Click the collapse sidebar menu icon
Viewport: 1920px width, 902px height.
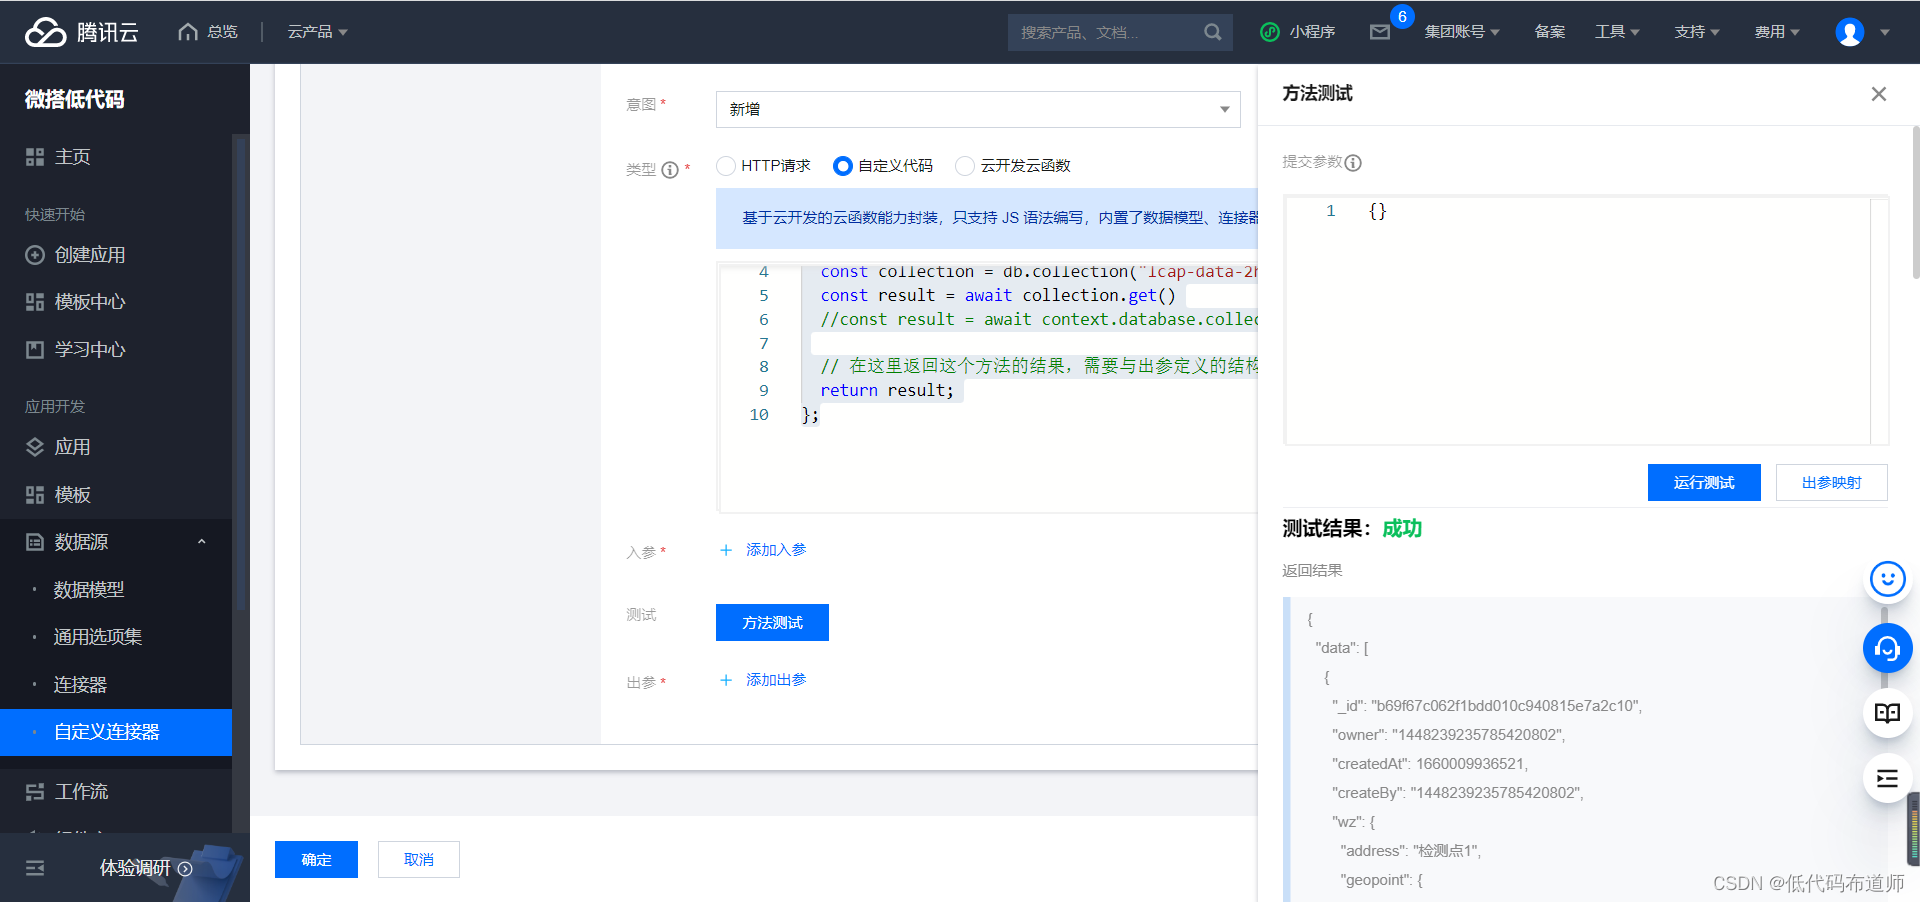tap(35, 868)
